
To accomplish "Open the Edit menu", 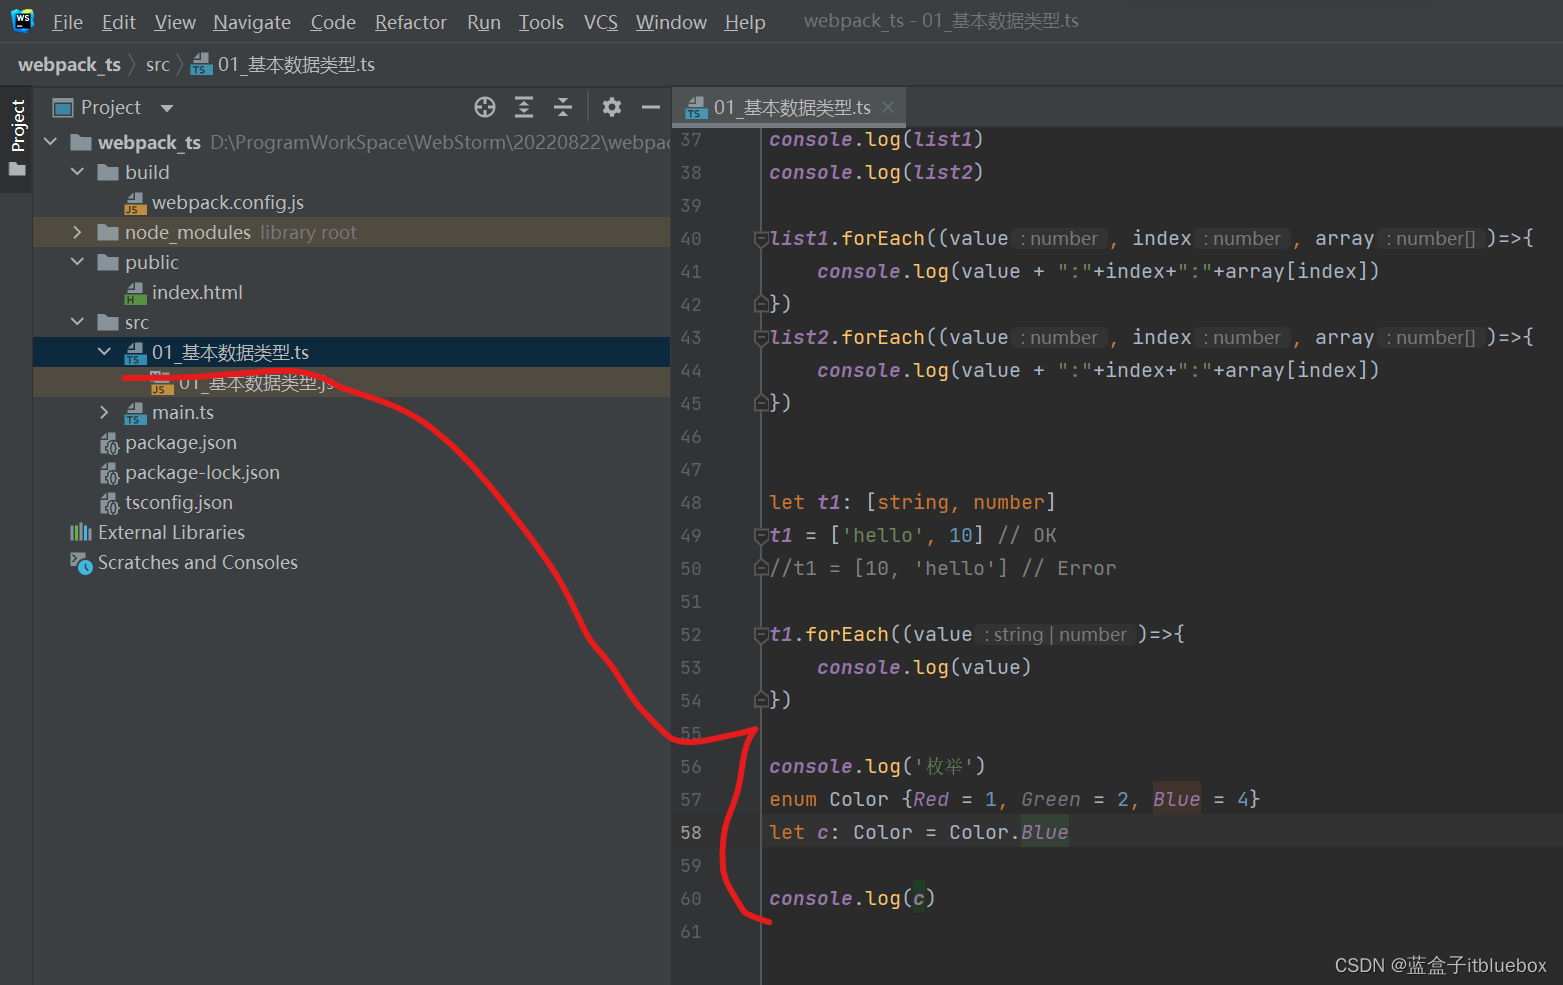I will 118,22.
